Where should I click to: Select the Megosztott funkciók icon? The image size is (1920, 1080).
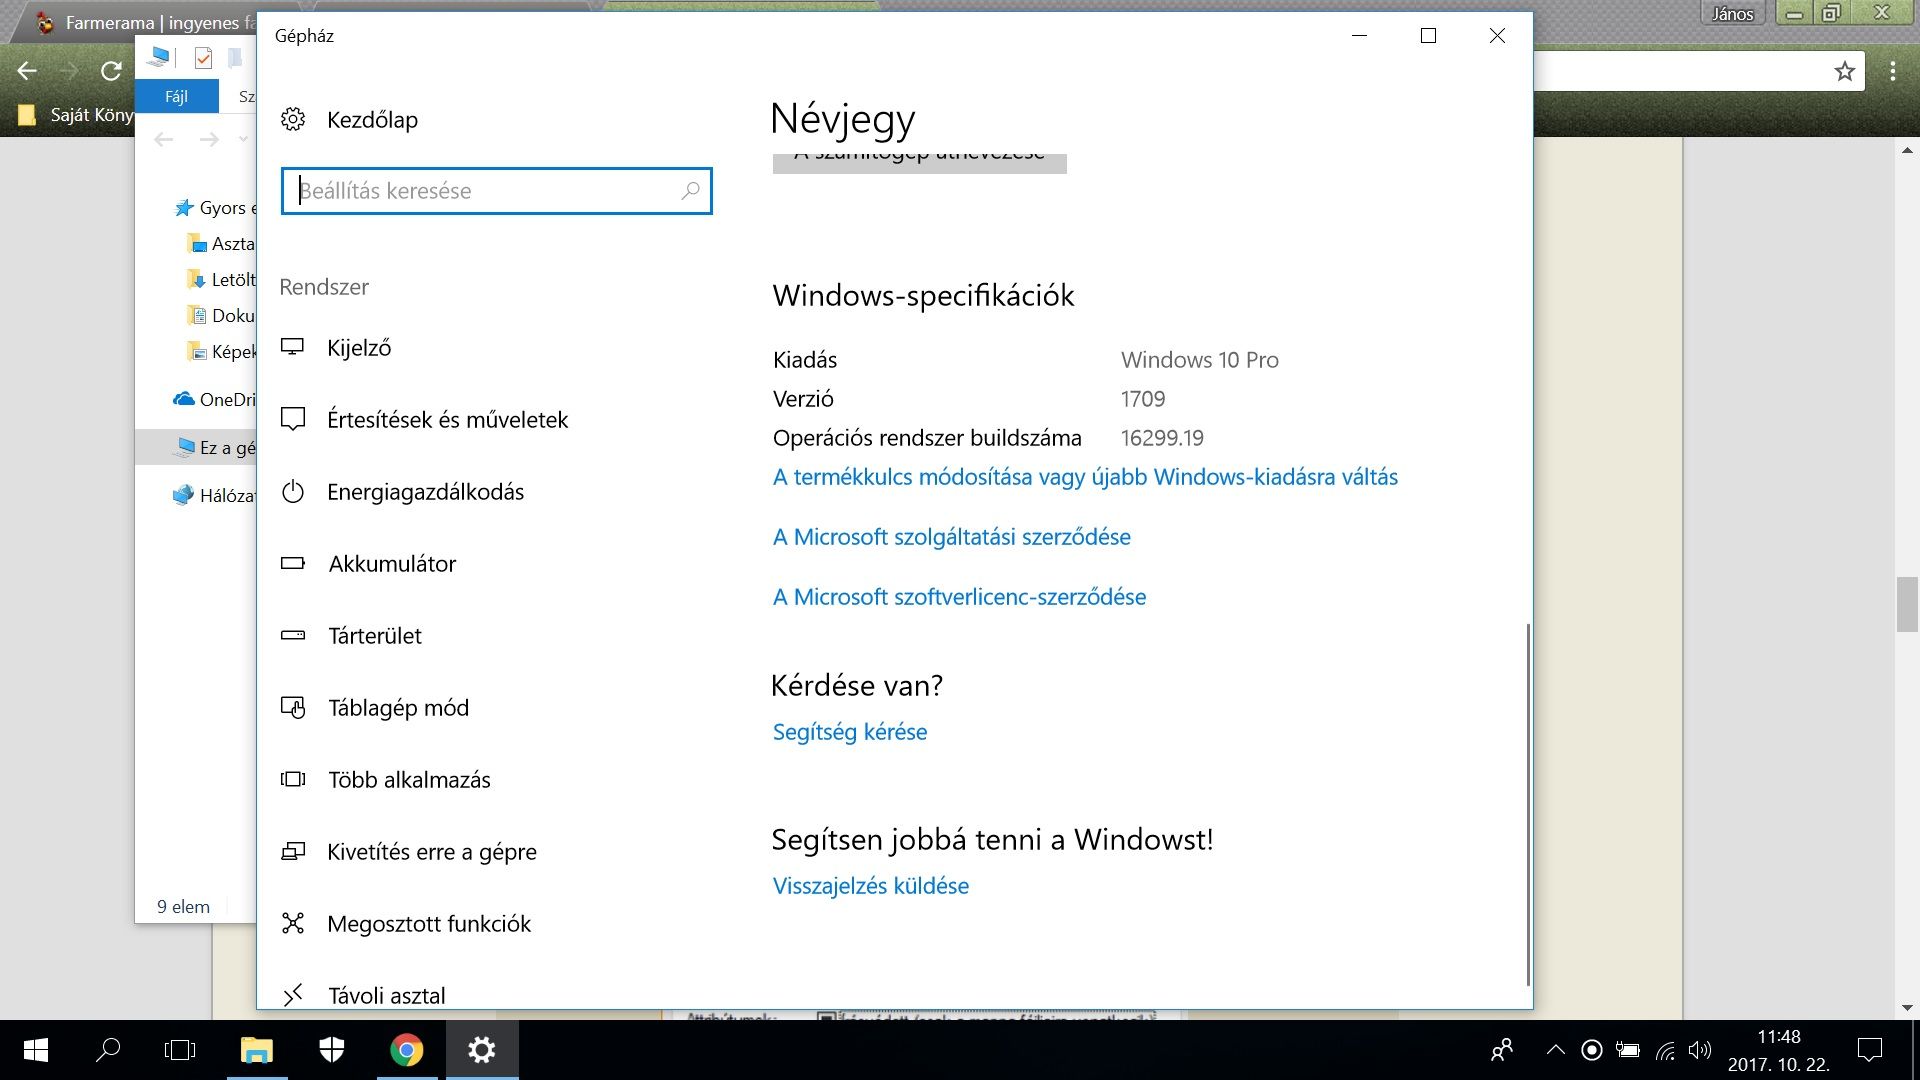click(x=292, y=924)
